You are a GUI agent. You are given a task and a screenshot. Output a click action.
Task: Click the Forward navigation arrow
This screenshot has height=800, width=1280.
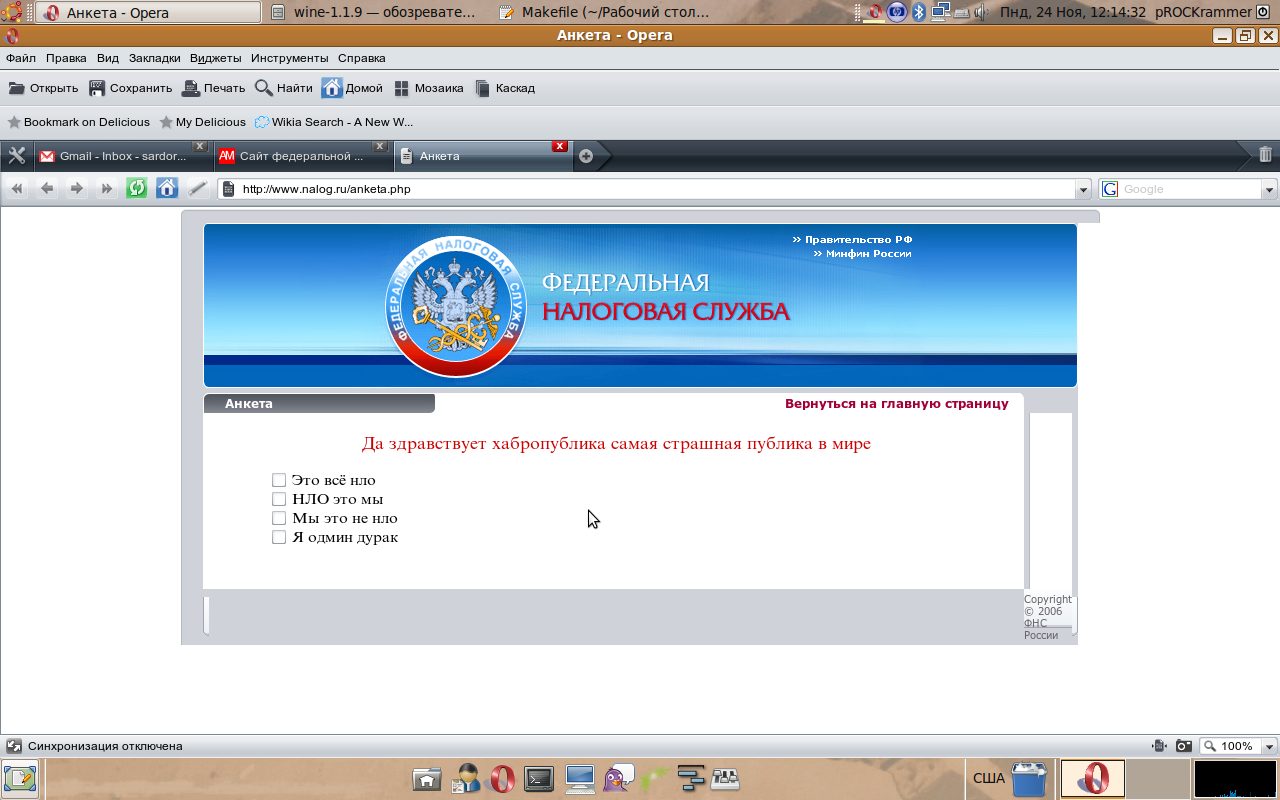[77, 188]
